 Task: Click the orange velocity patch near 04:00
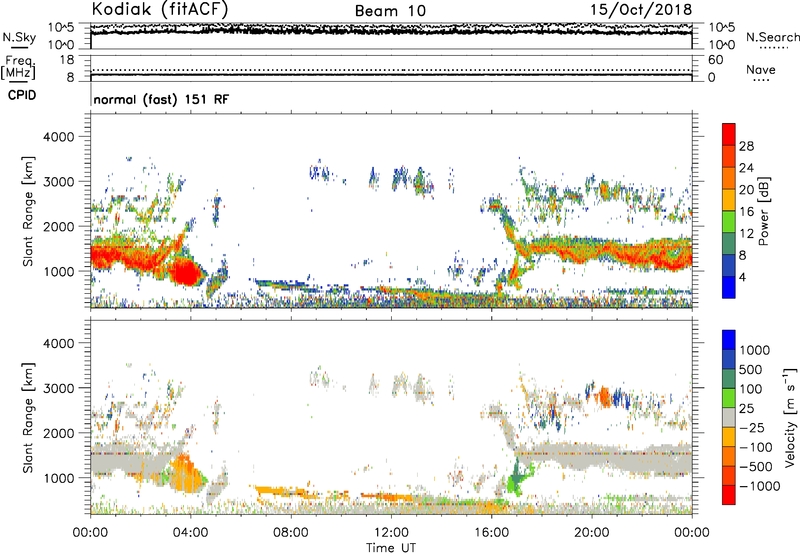point(185,473)
